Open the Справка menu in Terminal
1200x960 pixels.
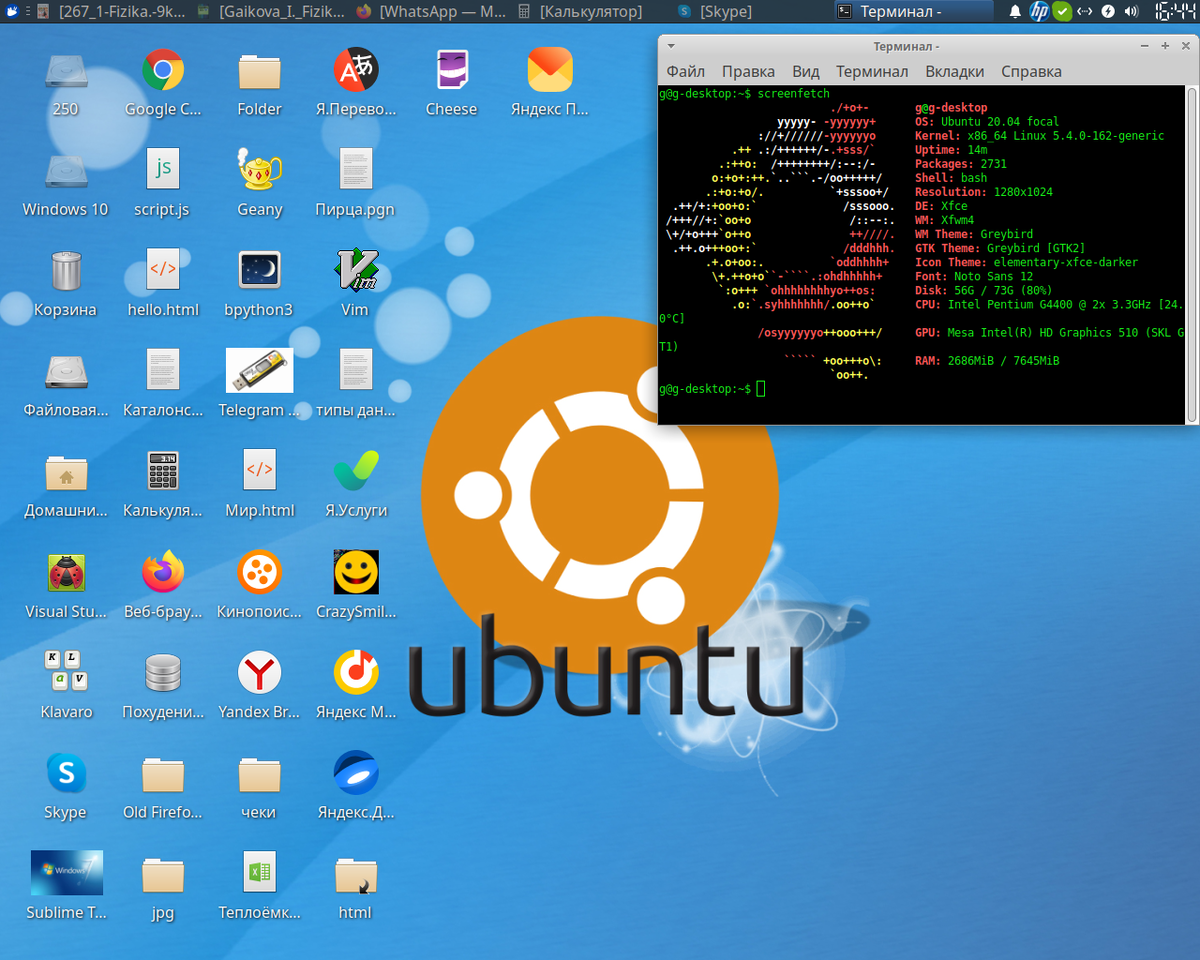tap(1031, 71)
